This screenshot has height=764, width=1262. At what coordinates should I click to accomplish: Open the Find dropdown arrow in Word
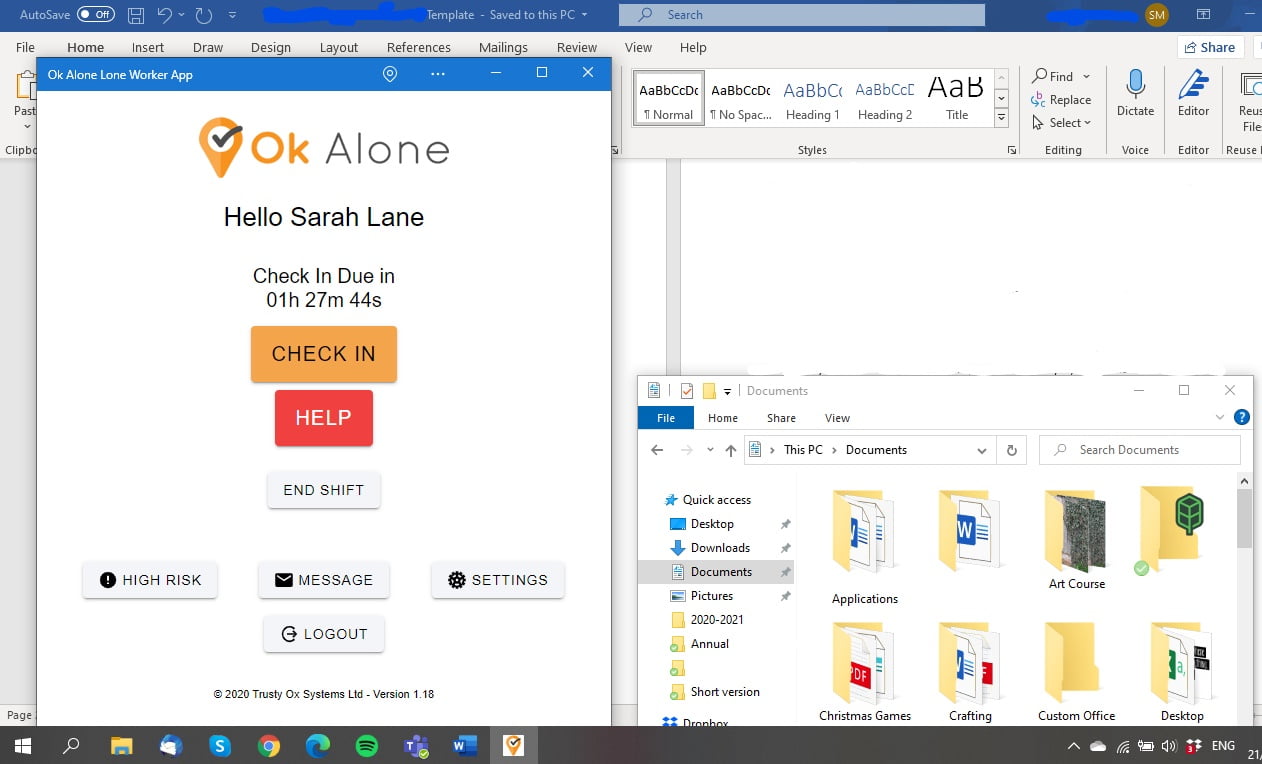click(x=1087, y=76)
